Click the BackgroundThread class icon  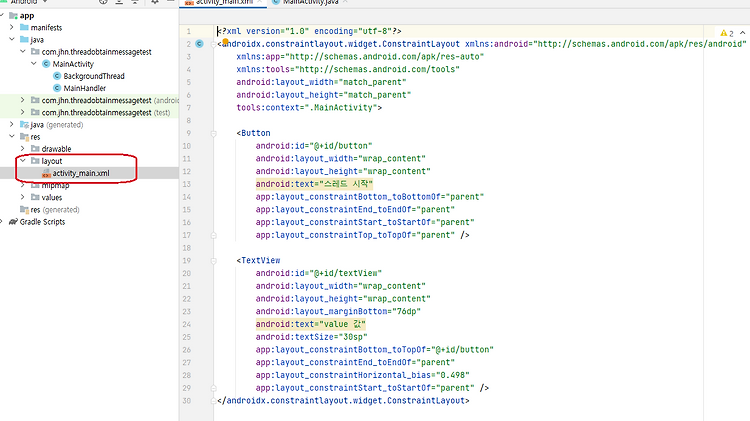click(x=57, y=76)
